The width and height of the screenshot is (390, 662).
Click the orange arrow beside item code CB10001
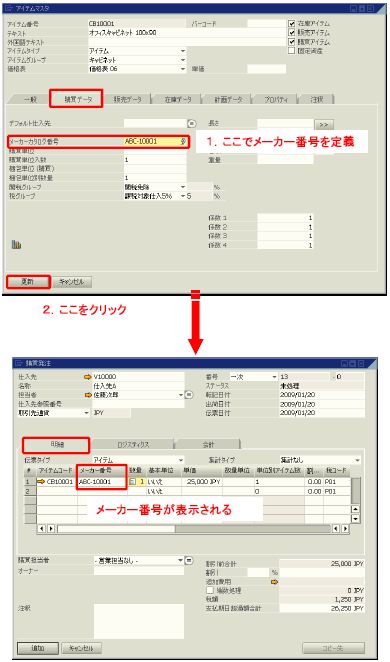[41, 481]
